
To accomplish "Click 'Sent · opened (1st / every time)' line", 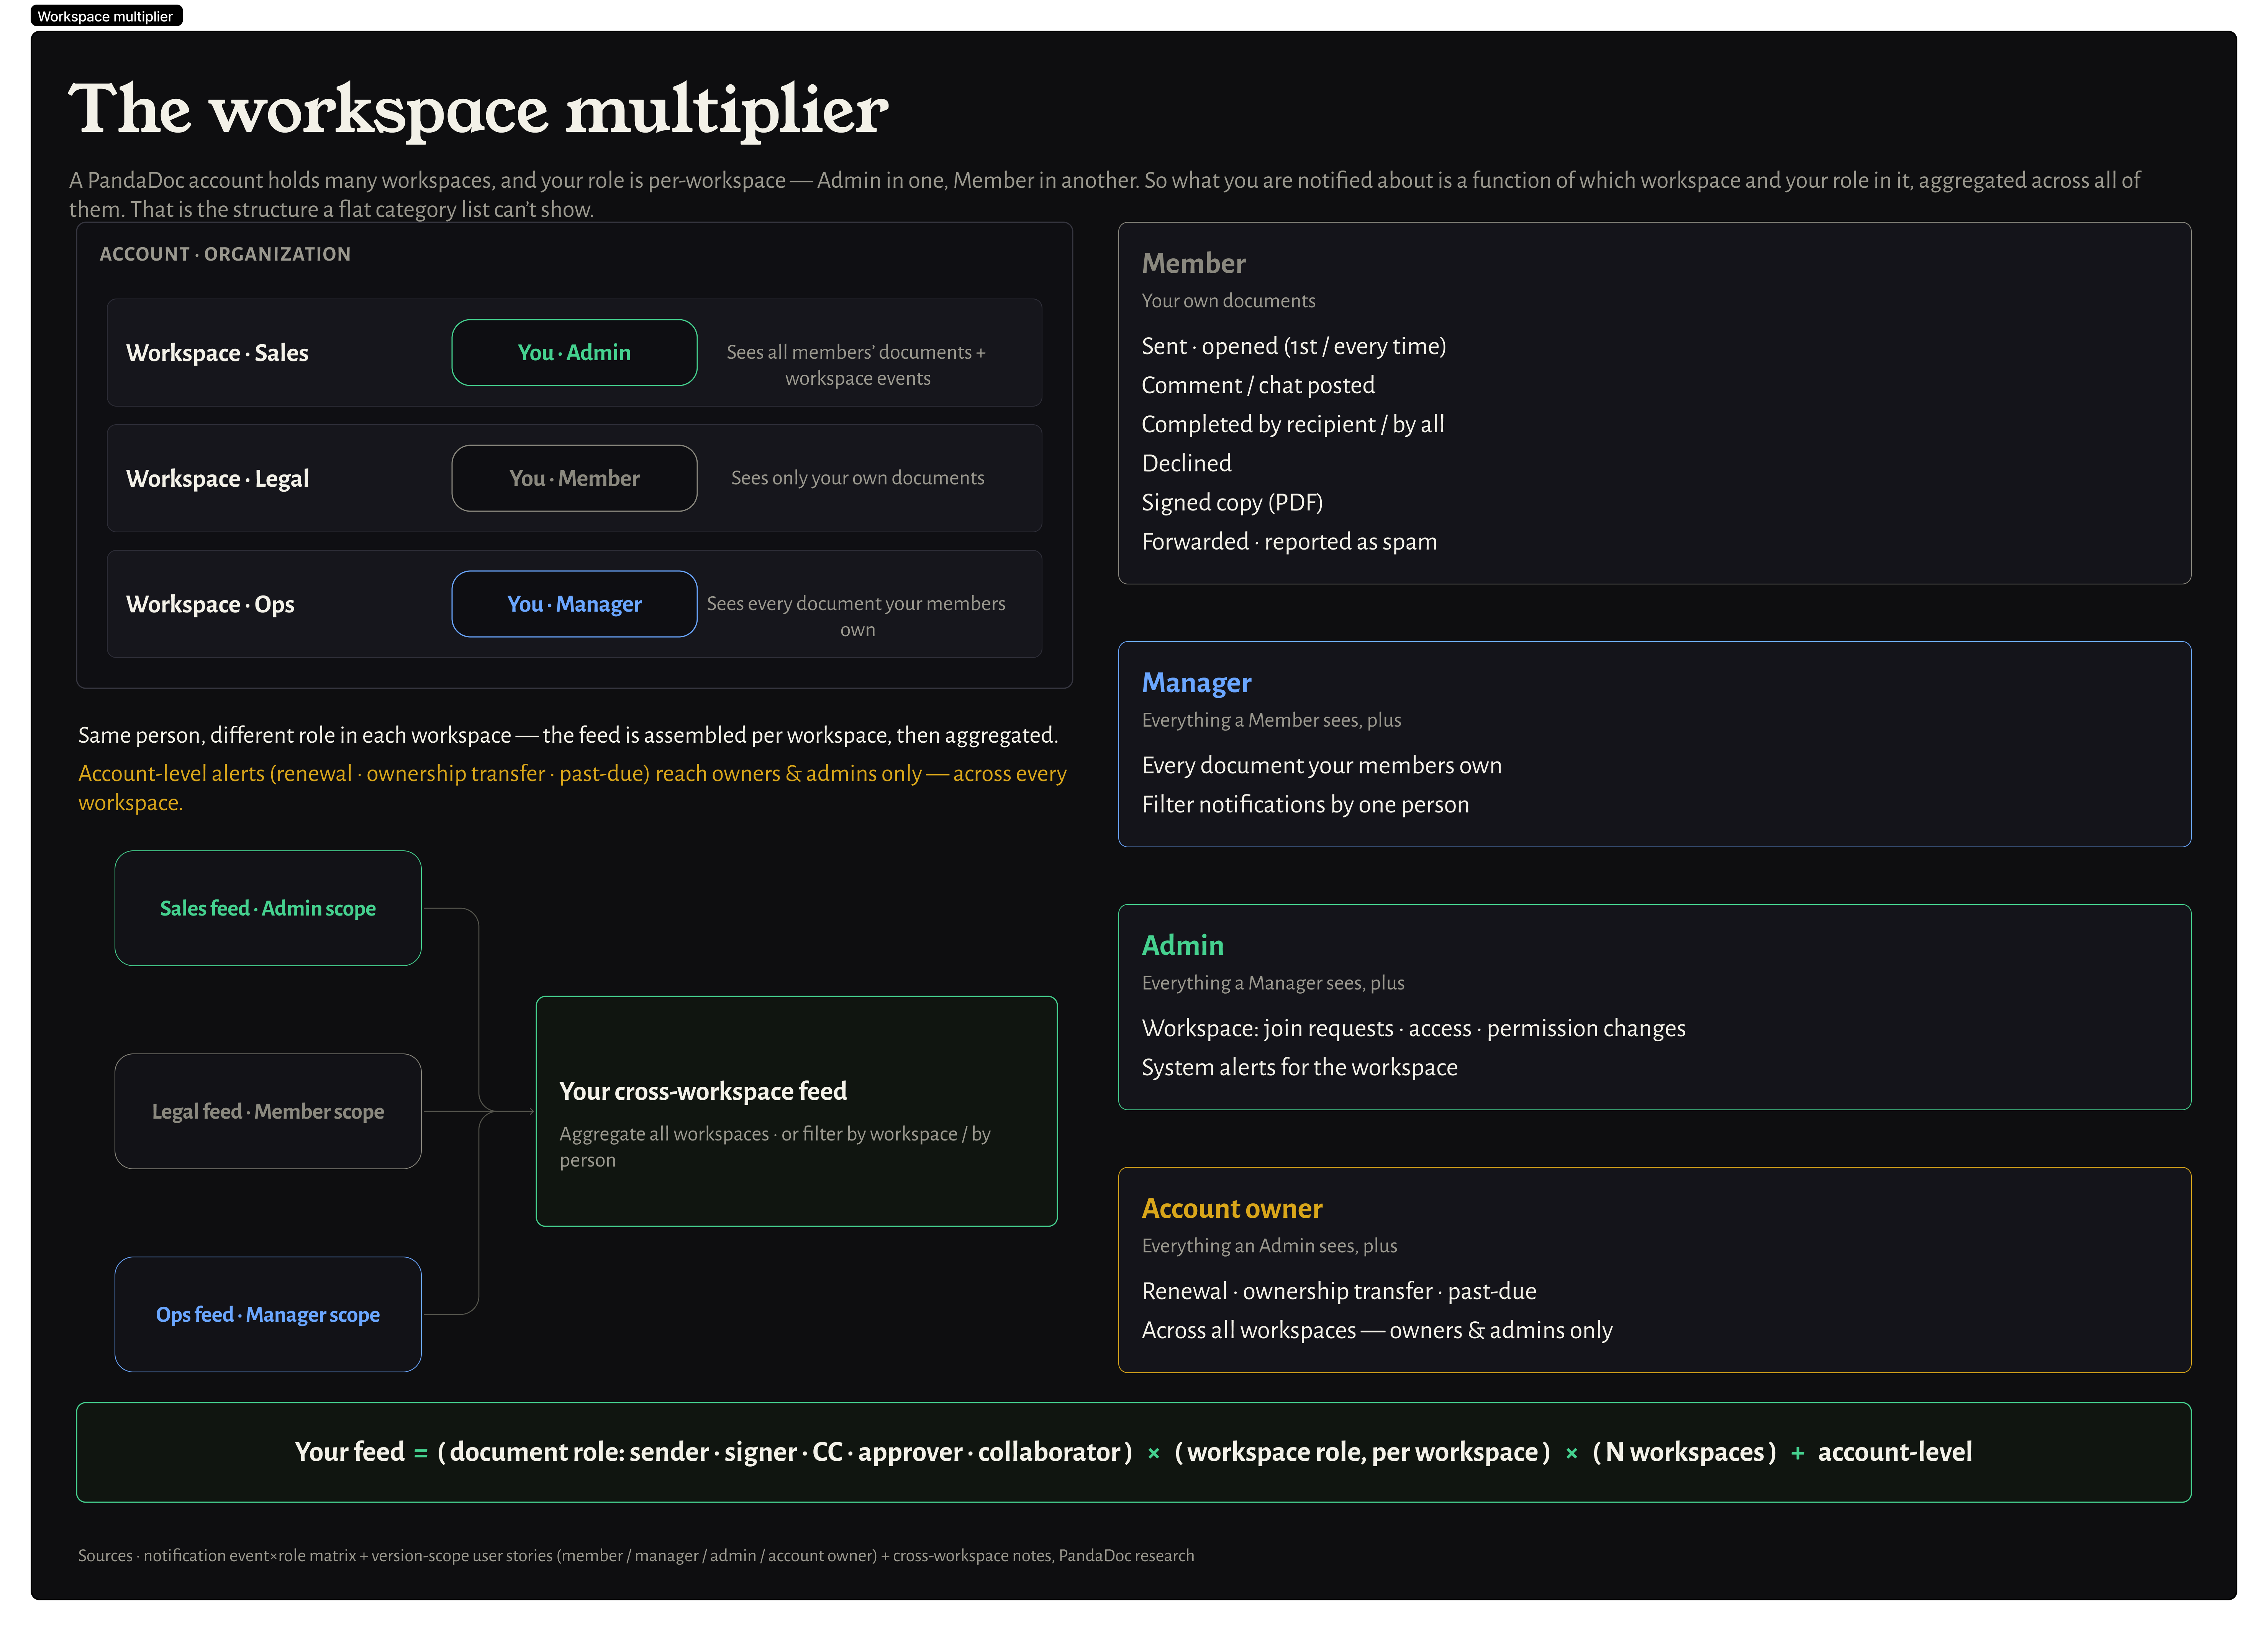I will coord(1294,346).
